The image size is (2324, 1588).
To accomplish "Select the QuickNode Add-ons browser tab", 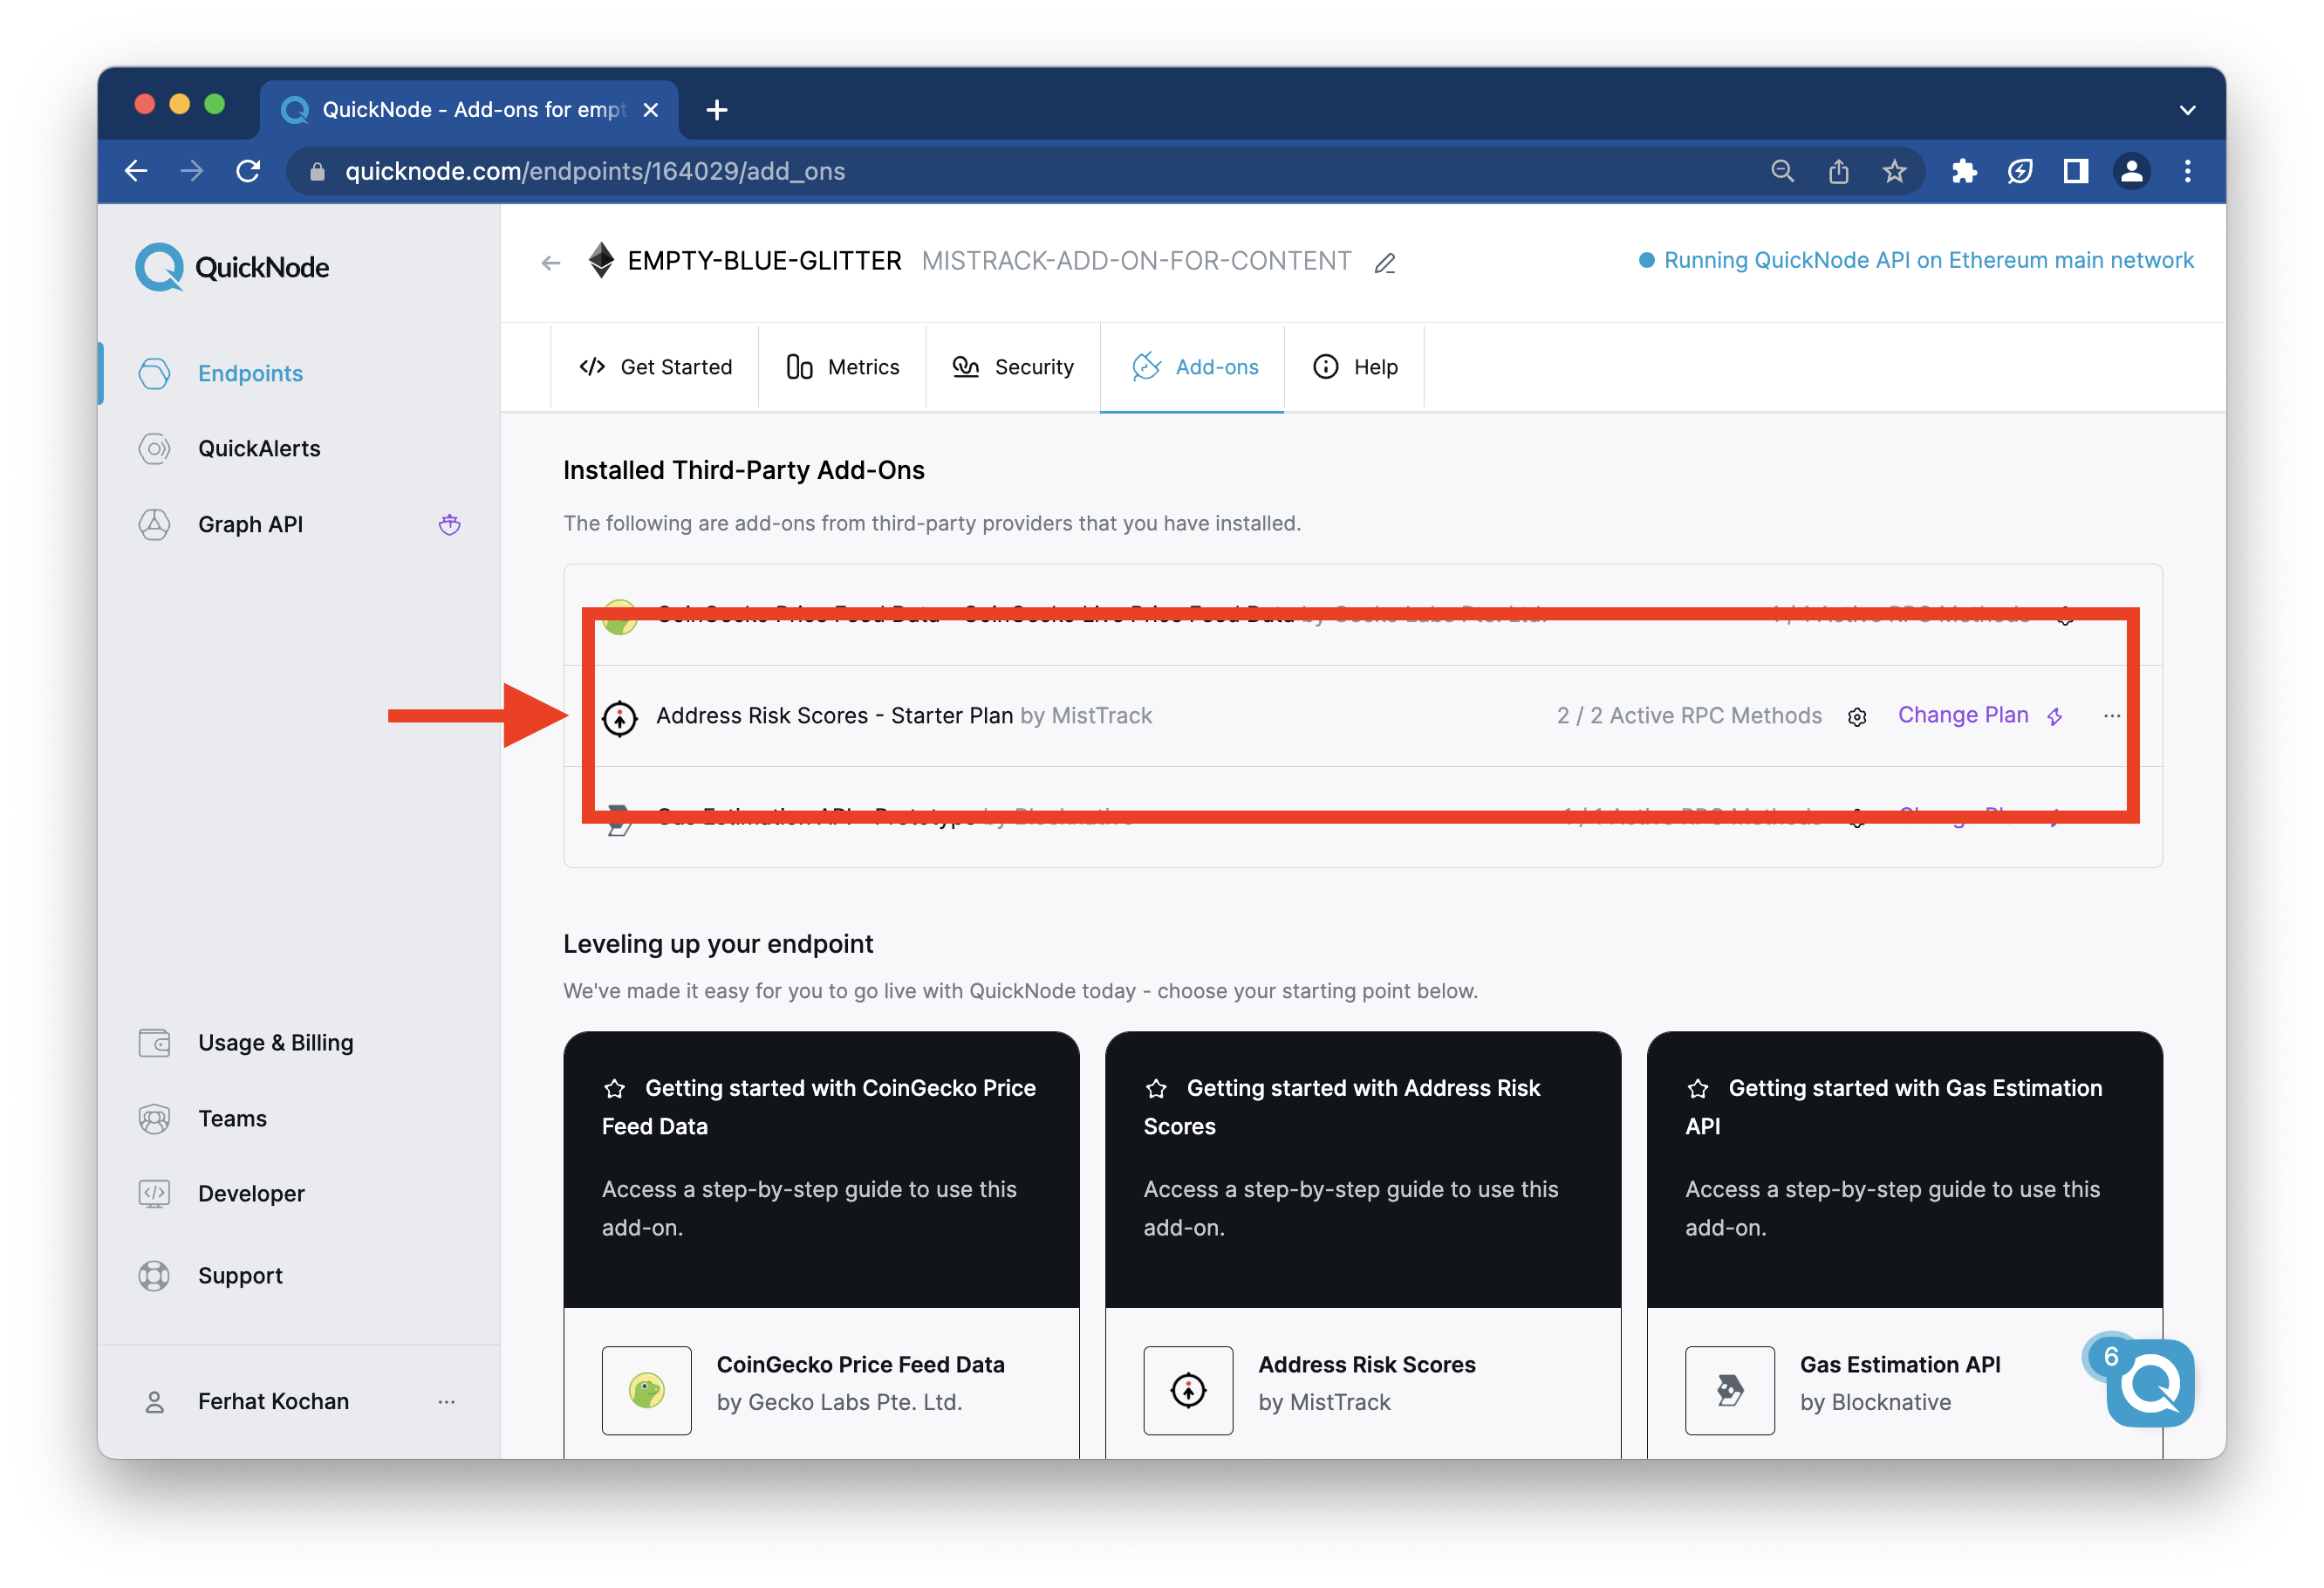I will [x=469, y=110].
